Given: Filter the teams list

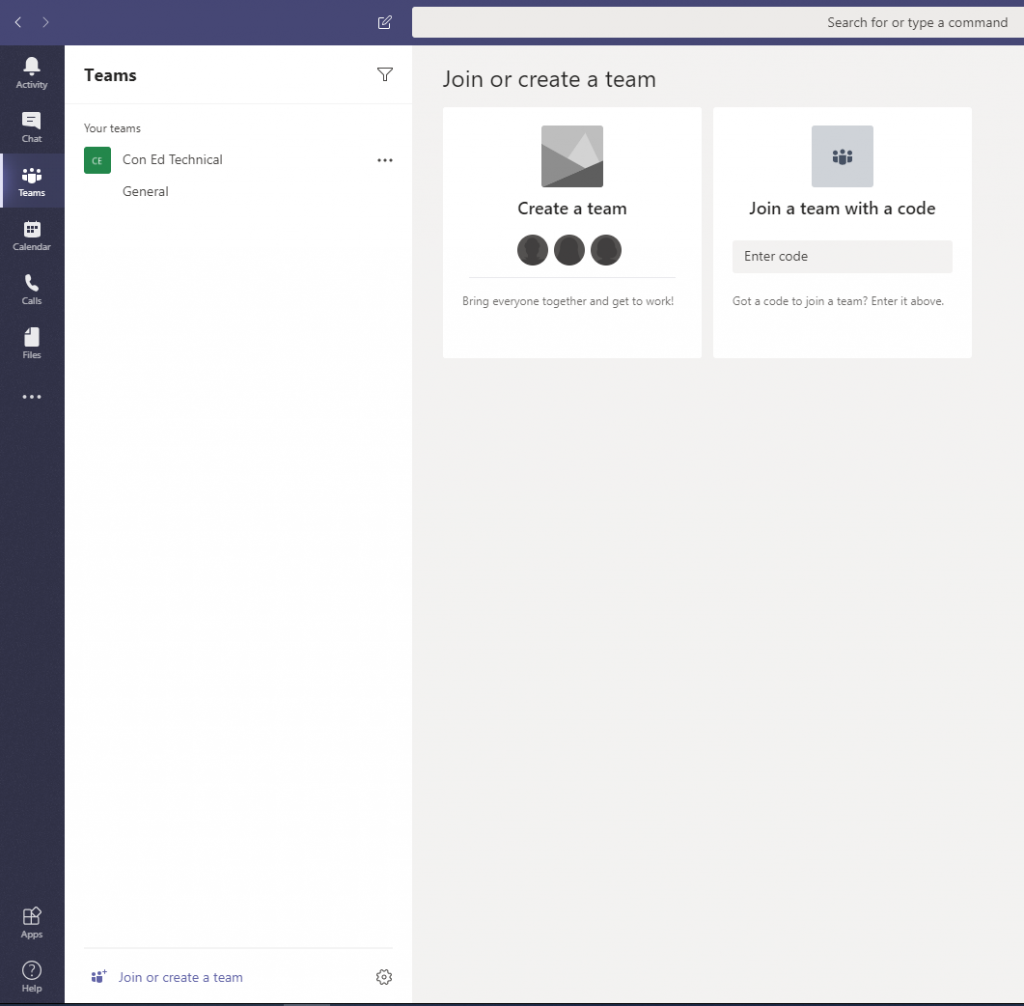Looking at the screenshot, I should pyautogui.click(x=385, y=74).
